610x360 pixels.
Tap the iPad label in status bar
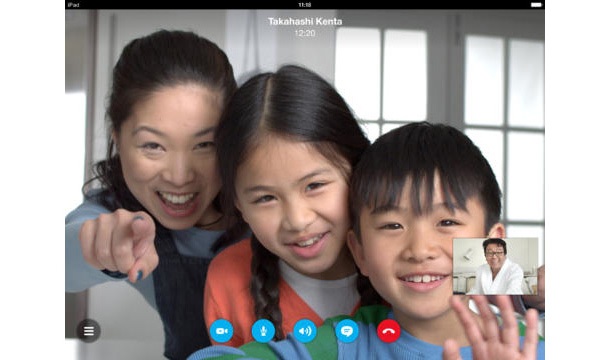point(73,5)
